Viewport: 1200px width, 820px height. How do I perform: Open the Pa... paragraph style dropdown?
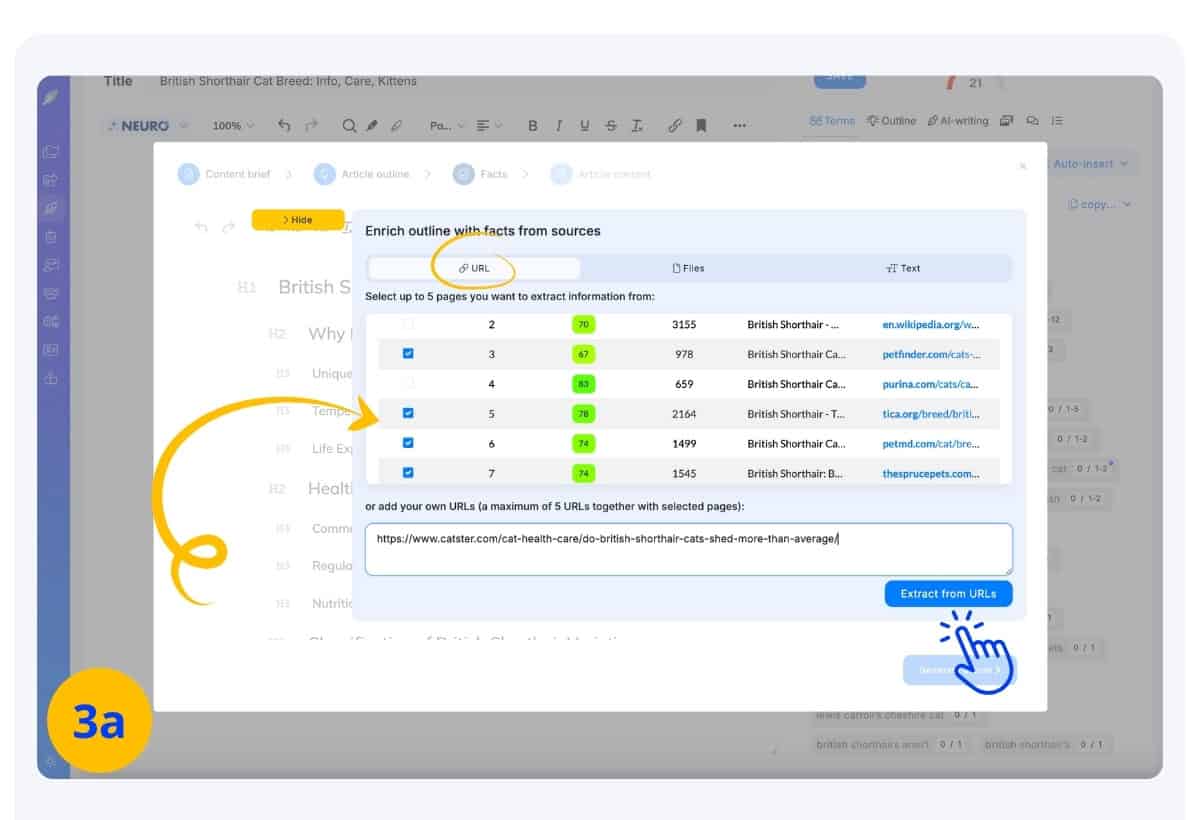(x=447, y=126)
